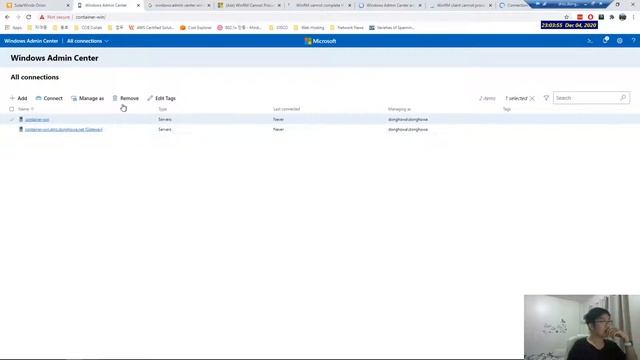Clear selection with the X beside '1 selected'

532,98
